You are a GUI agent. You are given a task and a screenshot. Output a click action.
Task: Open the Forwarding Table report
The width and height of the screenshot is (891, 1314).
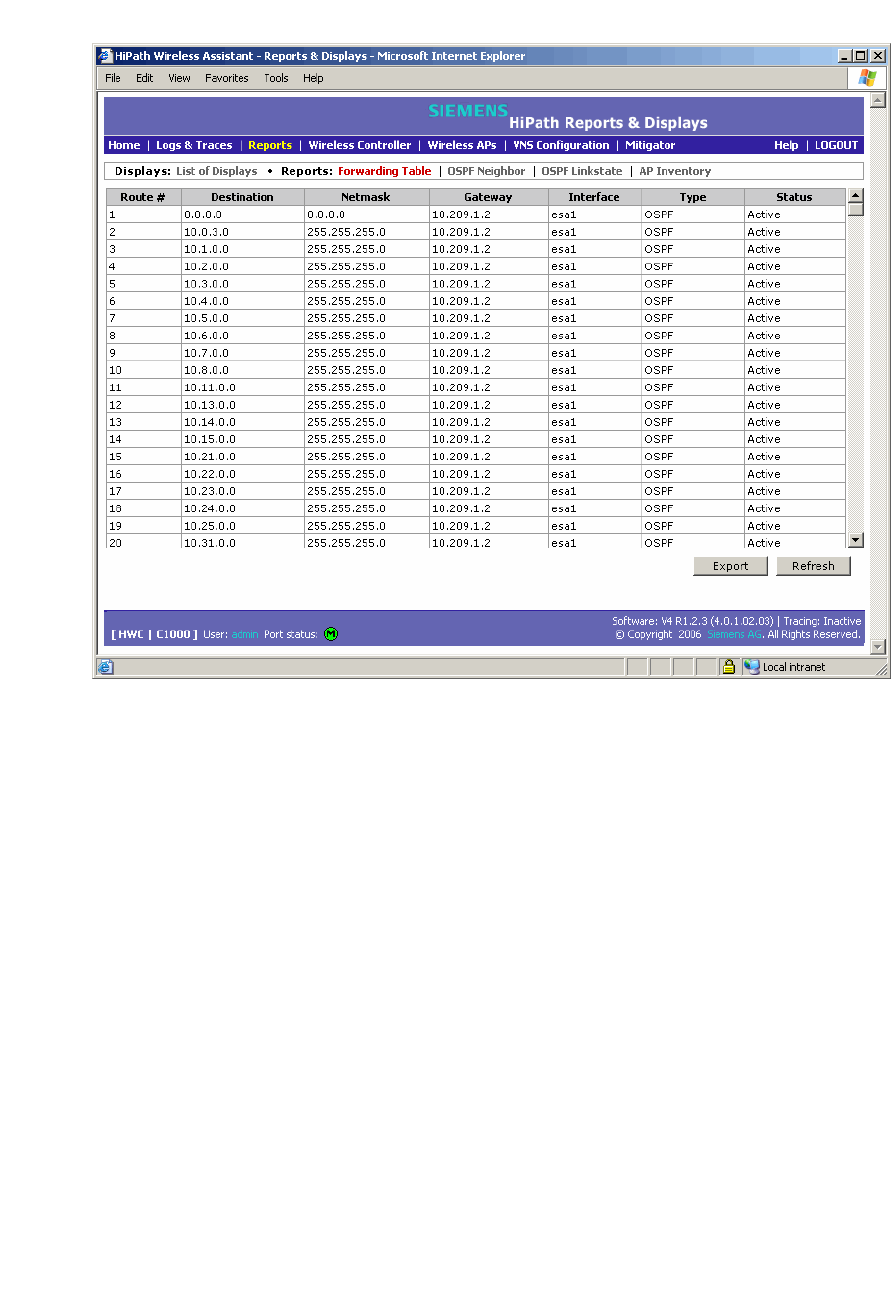(385, 171)
